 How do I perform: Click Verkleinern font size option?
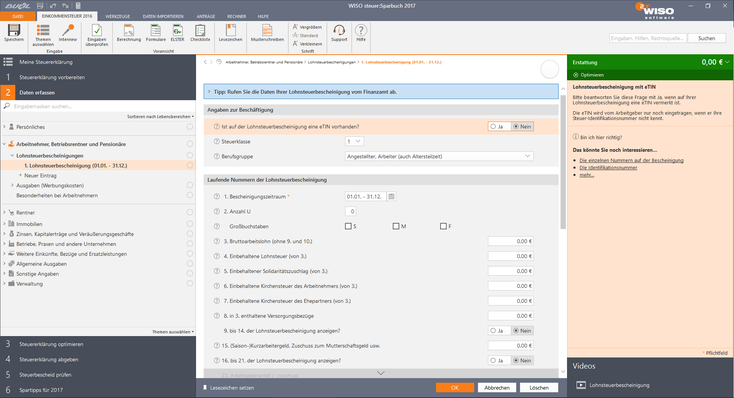pyautogui.click(x=307, y=44)
